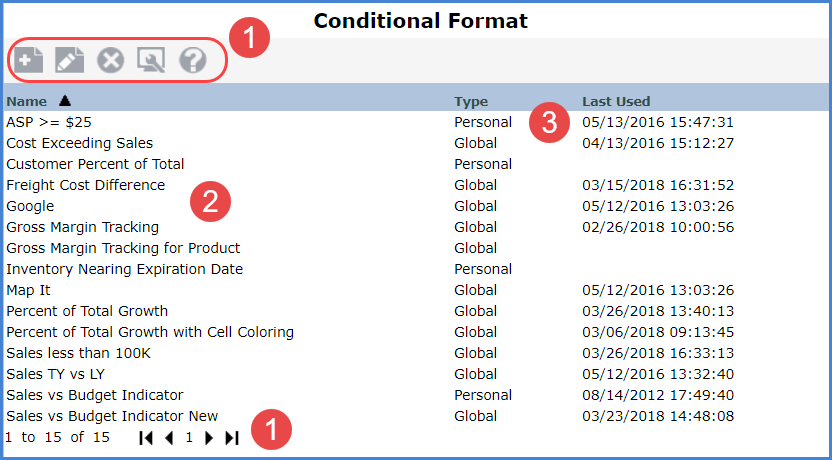Select Sales vs Budget Indicator New
Viewport: 832px width, 460px height.
112,416
